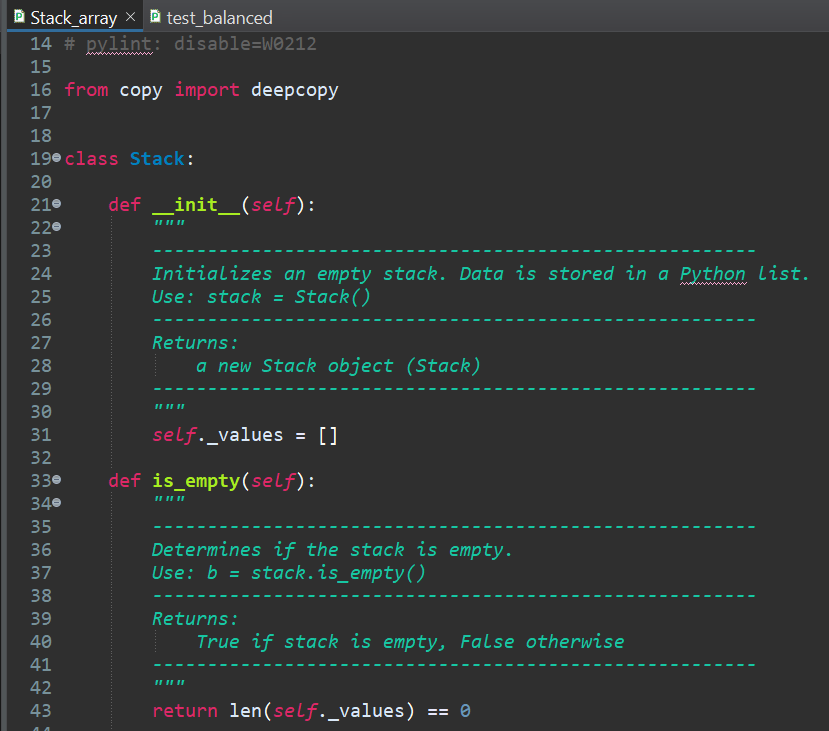Image resolution: width=829 pixels, height=731 pixels.
Task: Click 'True if stack is empty, False otherwise'
Action: (410, 642)
